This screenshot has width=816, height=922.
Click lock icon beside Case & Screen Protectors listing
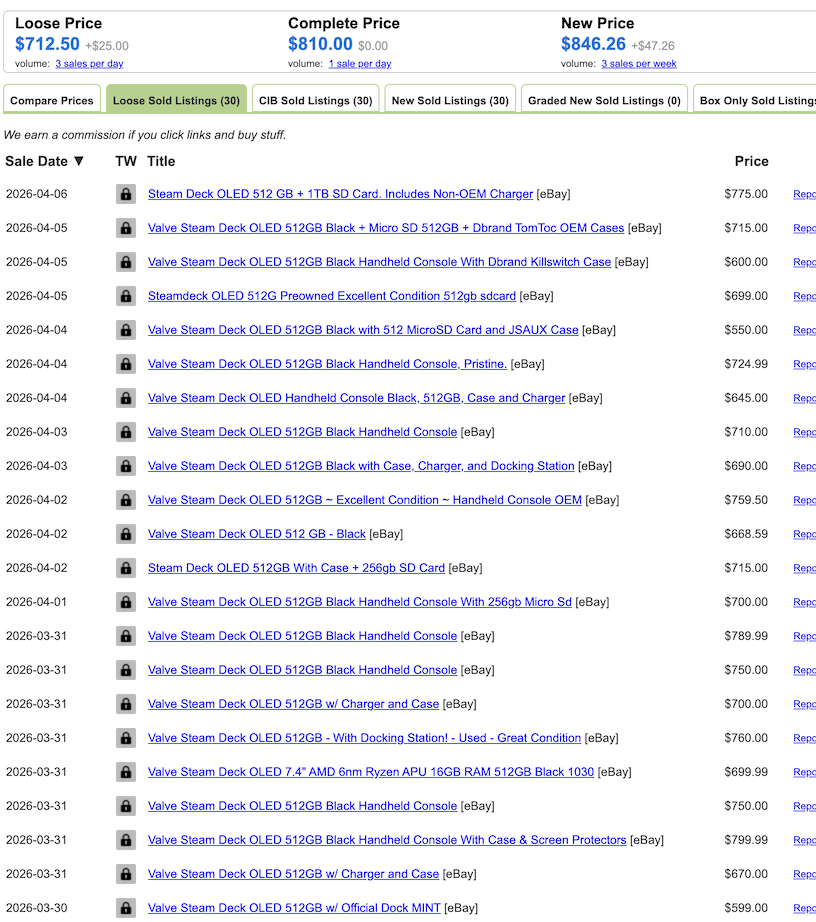coord(126,840)
